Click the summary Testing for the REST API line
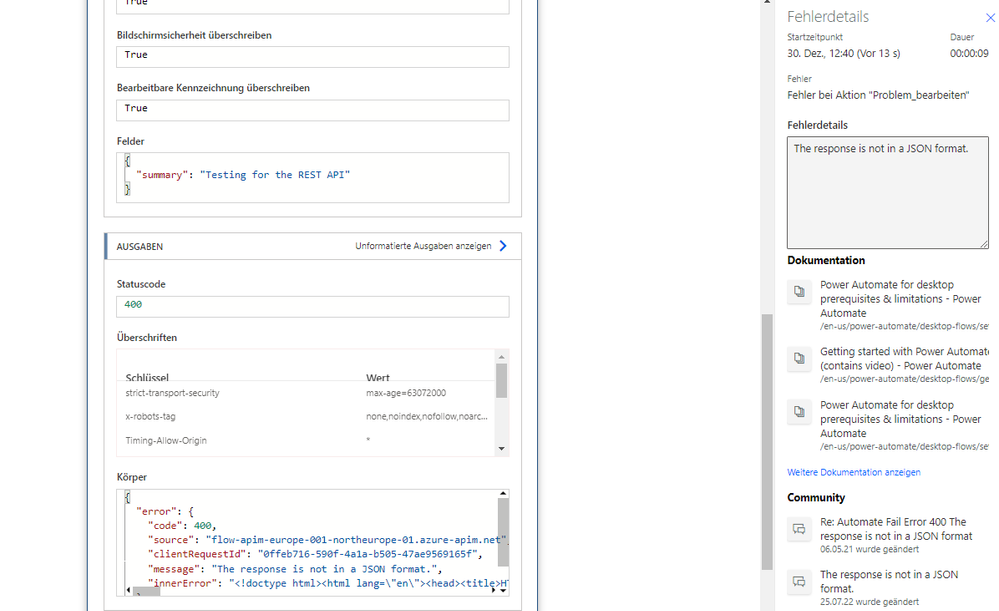The image size is (999, 611). pos(243,175)
